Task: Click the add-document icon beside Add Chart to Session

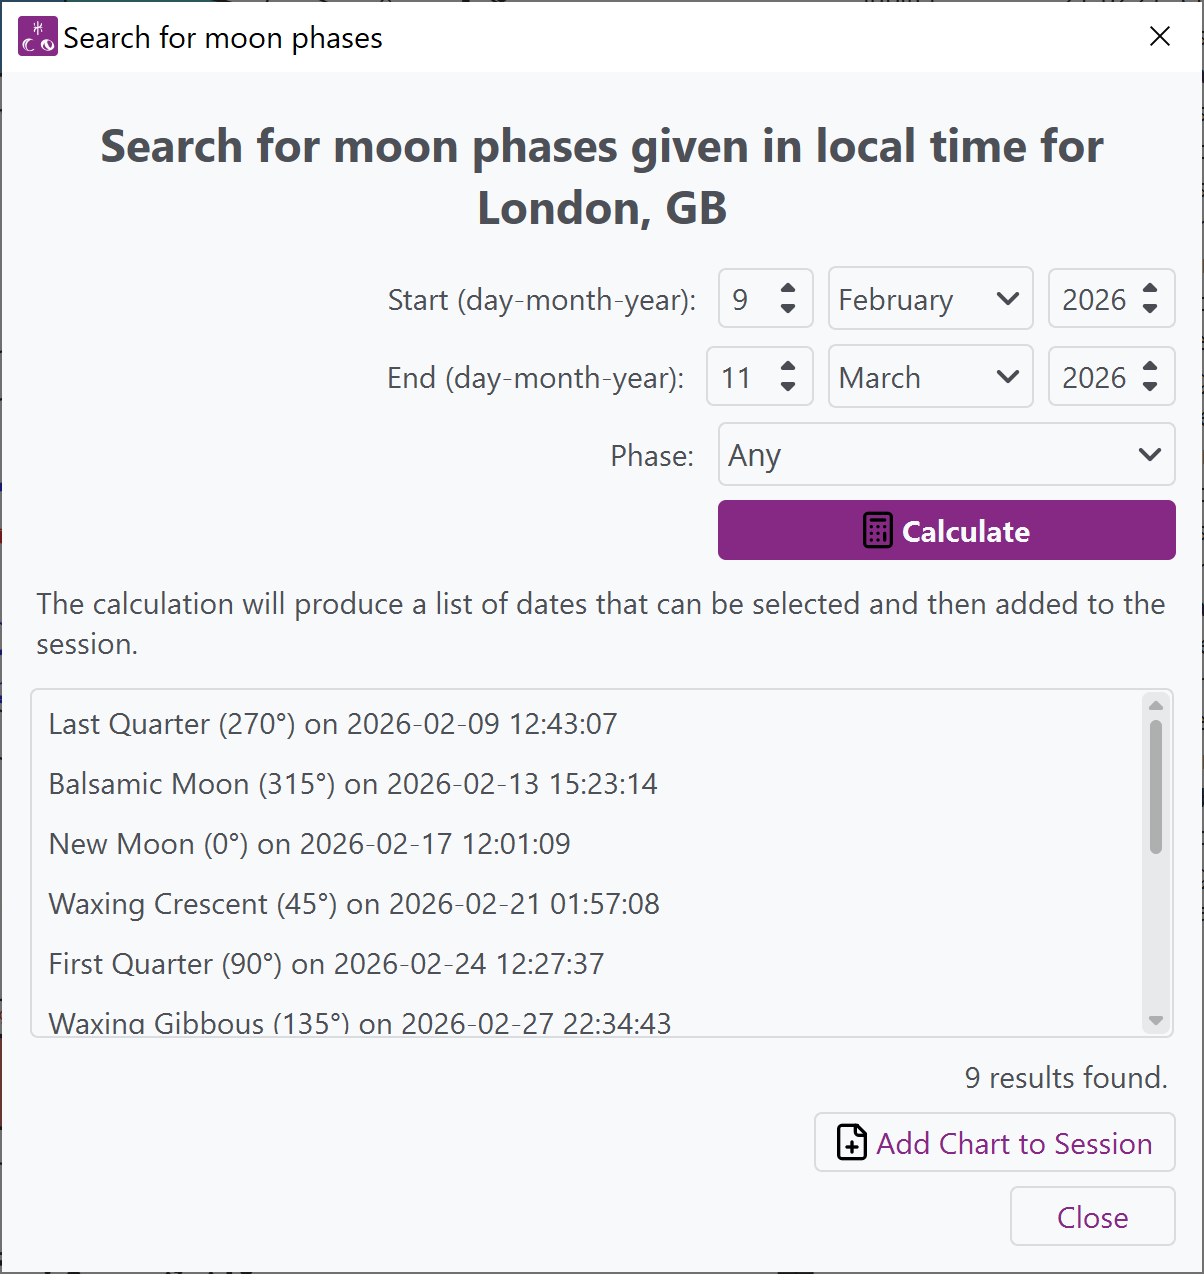Action: (851, 1143)
